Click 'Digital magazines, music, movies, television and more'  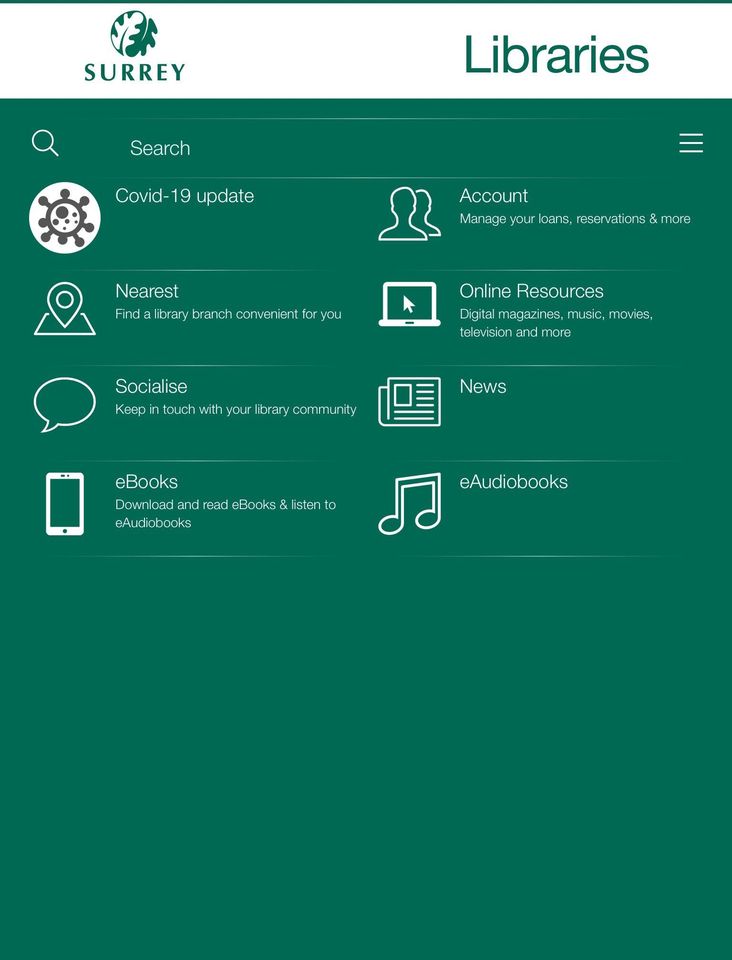(556, 323)
